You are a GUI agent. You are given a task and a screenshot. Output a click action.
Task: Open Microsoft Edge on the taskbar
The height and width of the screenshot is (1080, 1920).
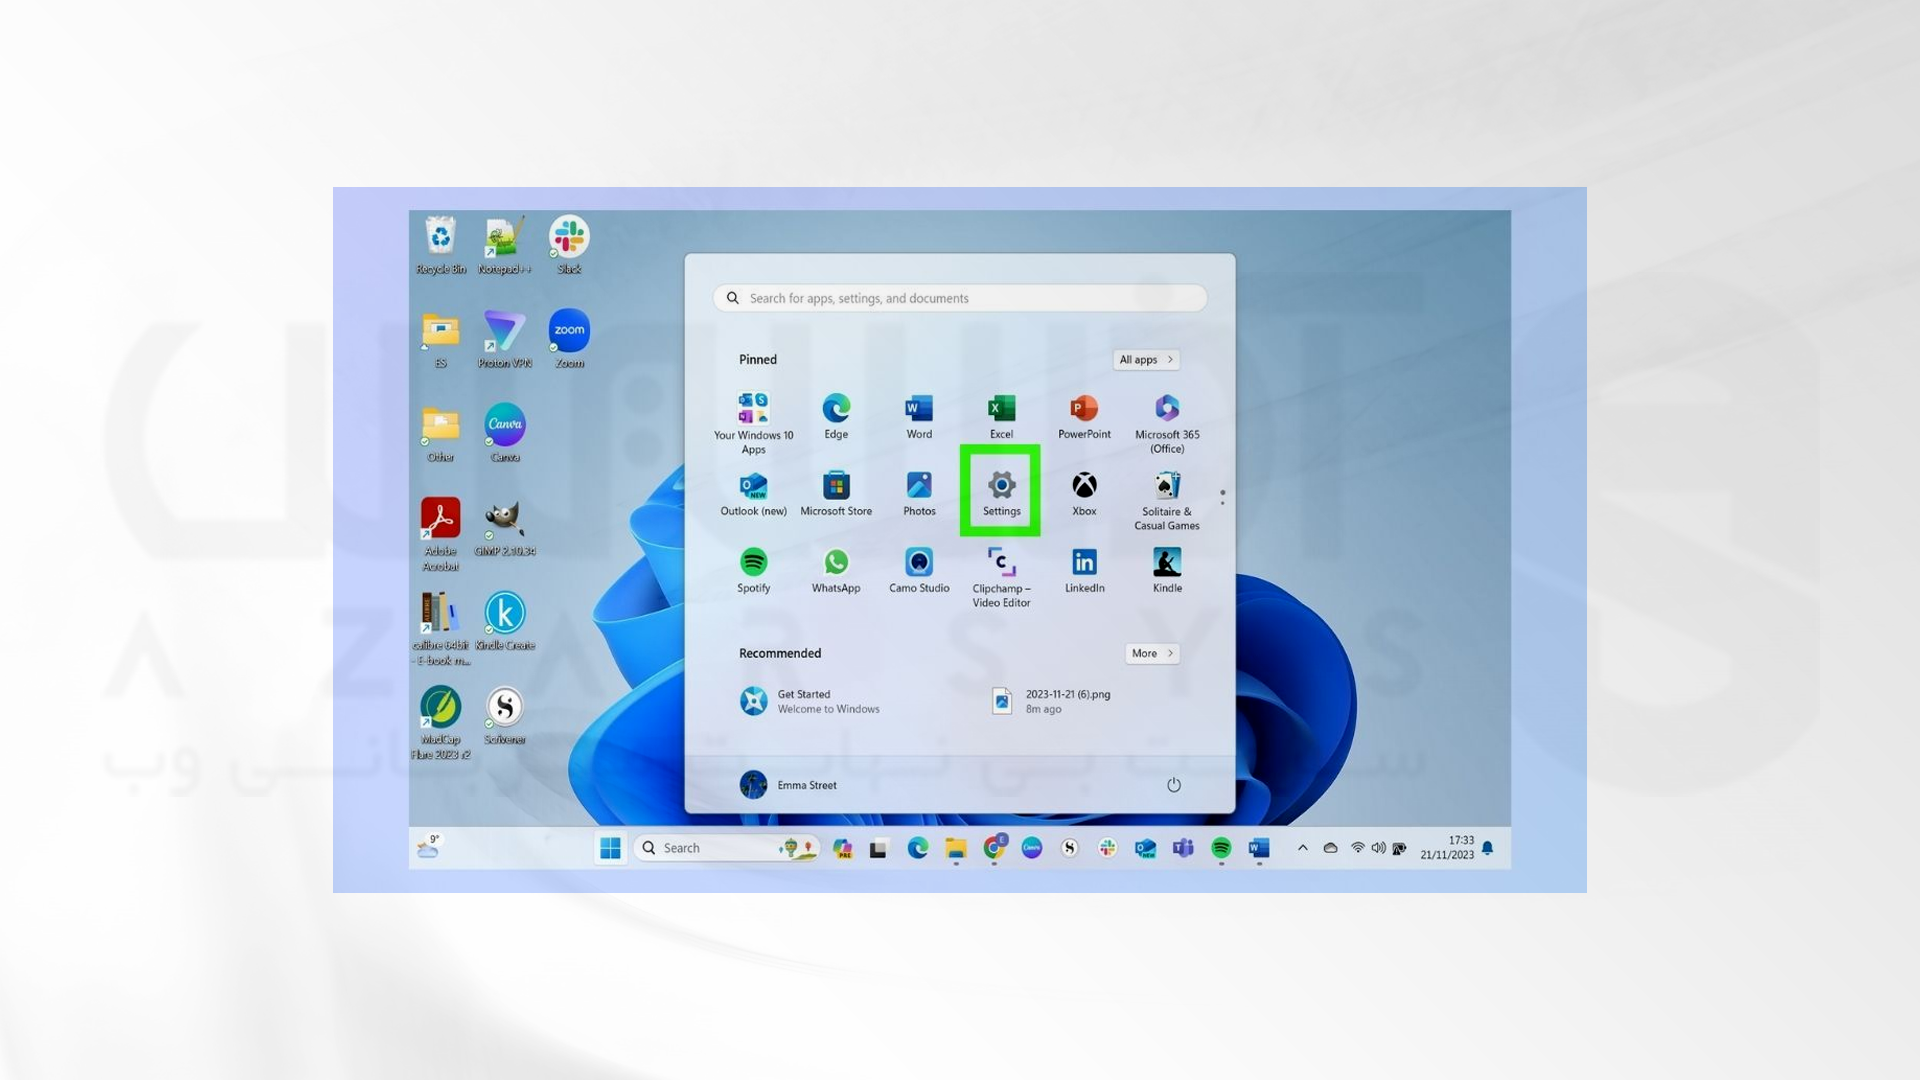(918, 848)
